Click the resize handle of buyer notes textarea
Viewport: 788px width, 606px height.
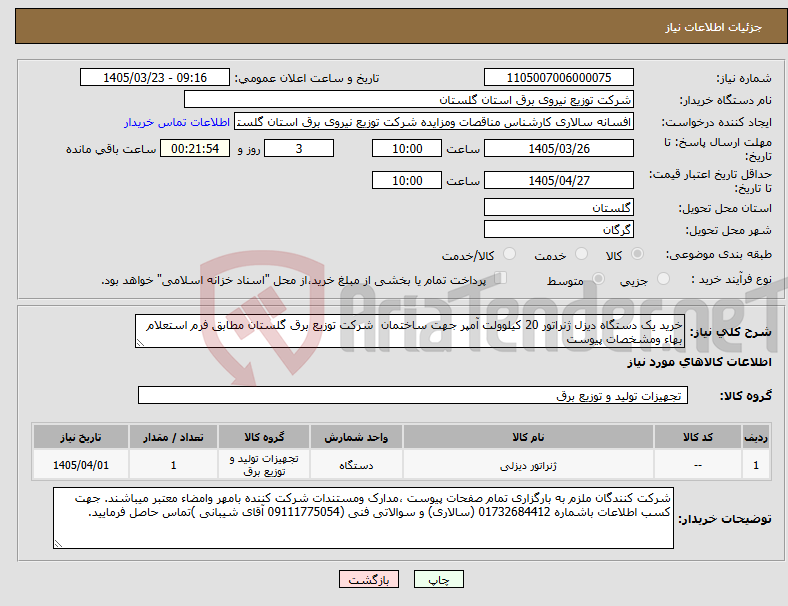click(58, 544)
